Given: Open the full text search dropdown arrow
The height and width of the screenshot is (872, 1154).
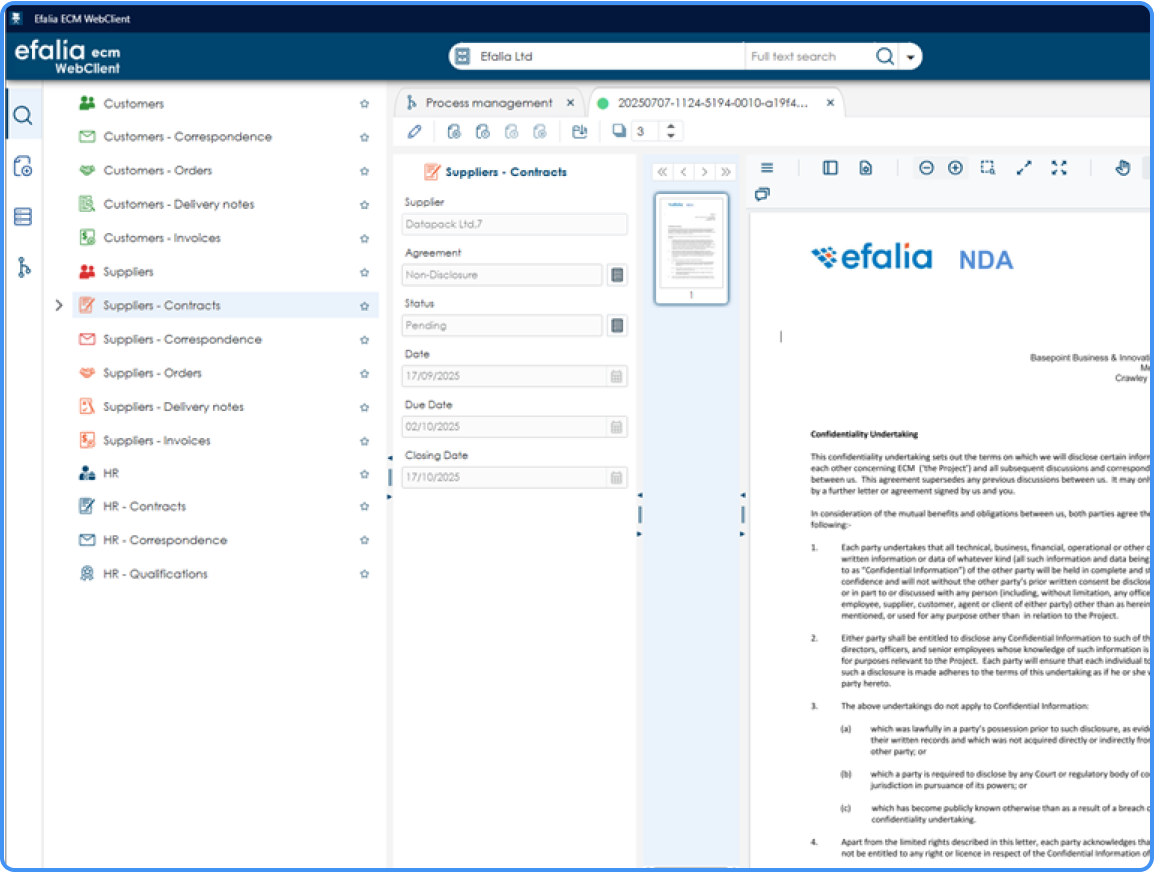Looking at the screenshot, I should click(x=911, y=56).
